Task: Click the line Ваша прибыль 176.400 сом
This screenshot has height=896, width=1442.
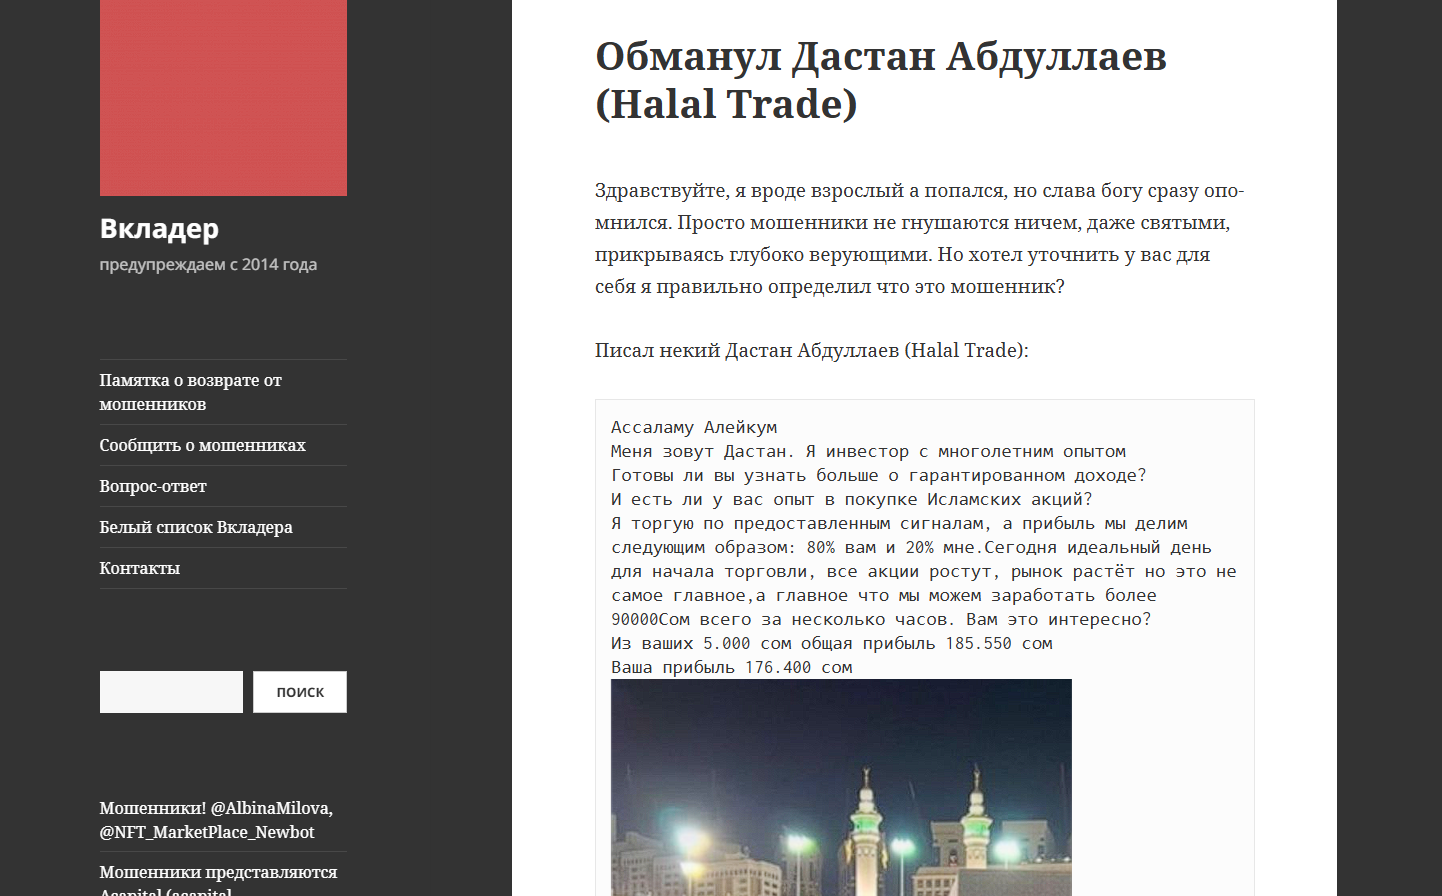Action: click(732, 667)
